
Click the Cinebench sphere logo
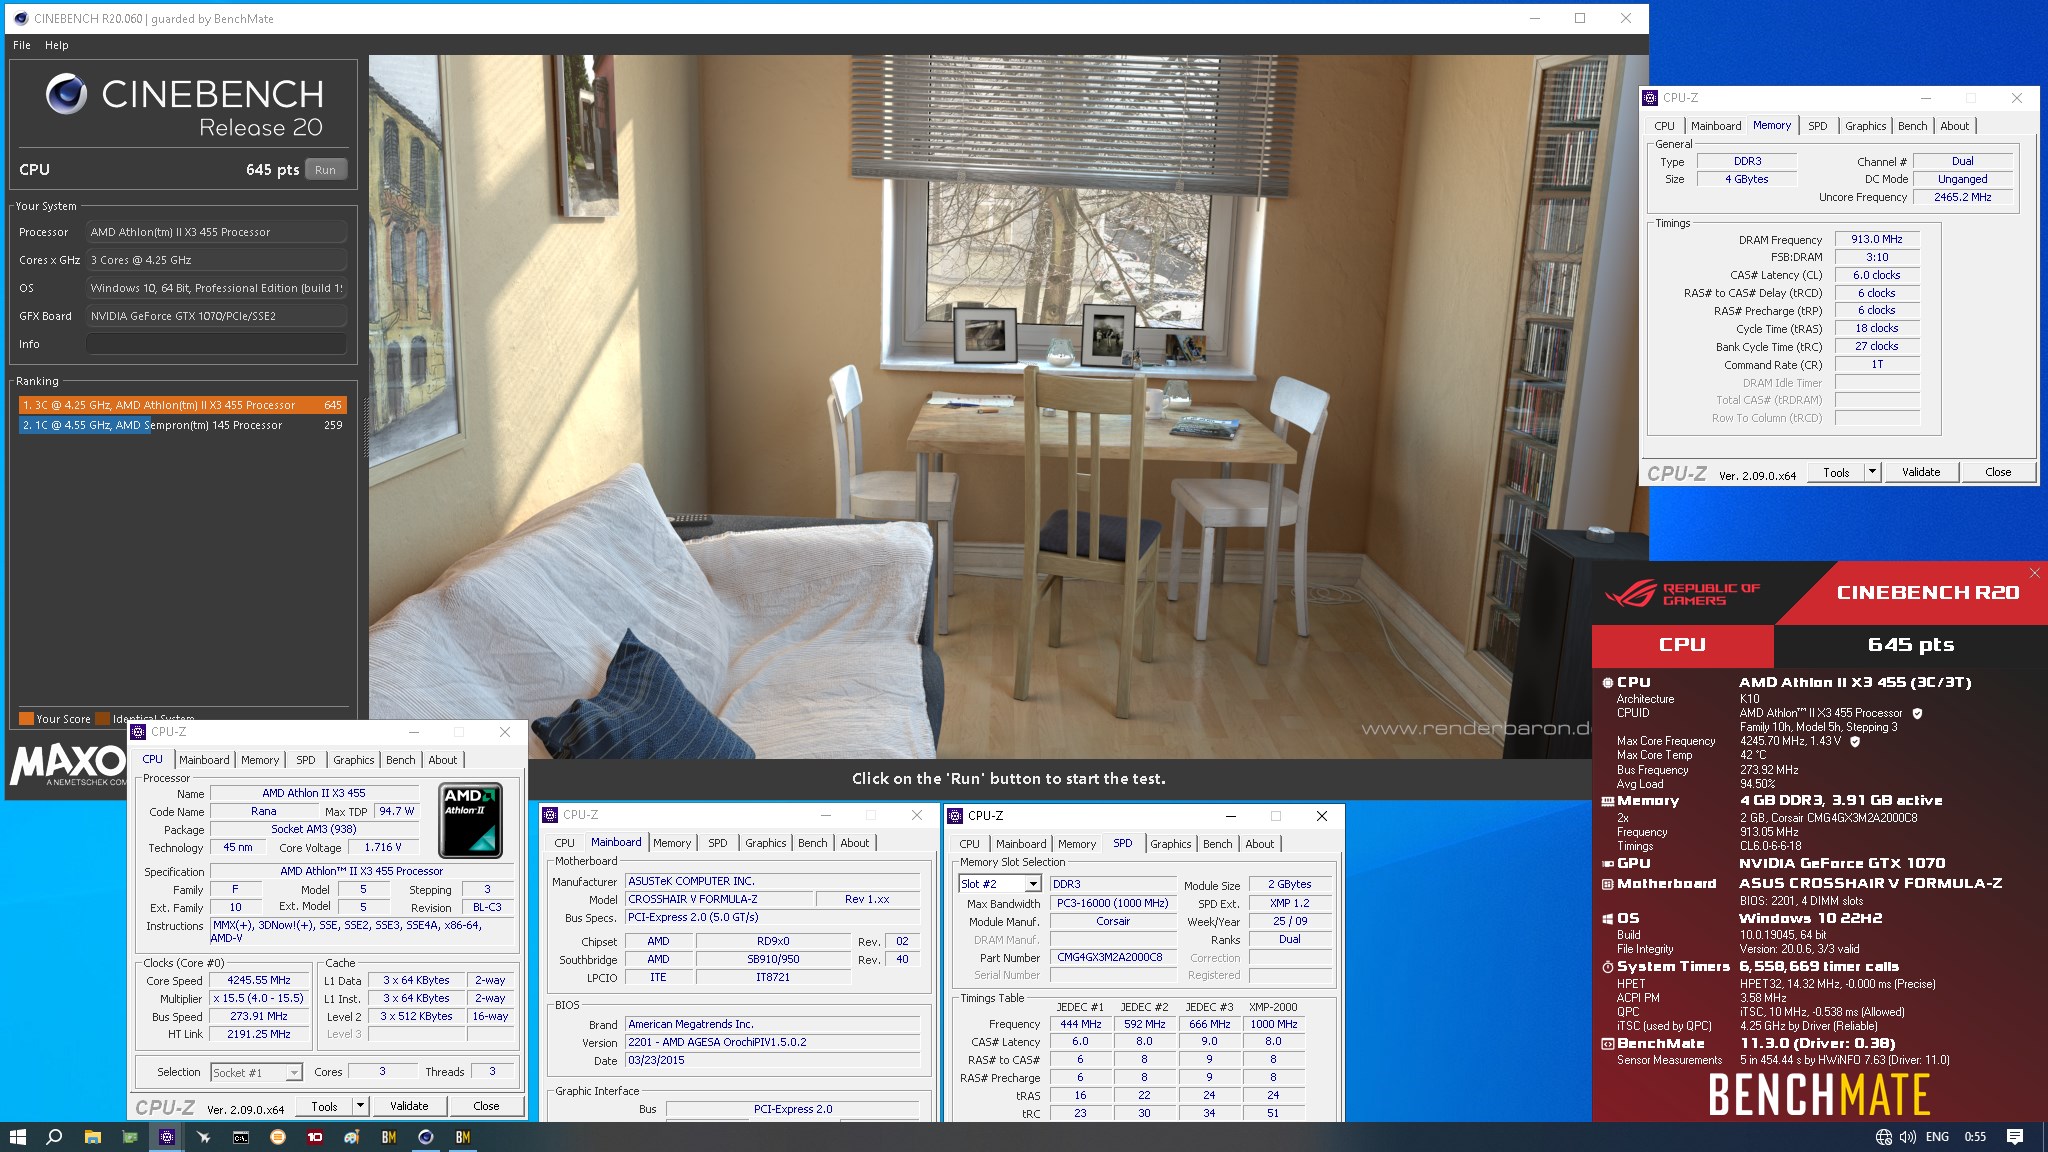(x=66, y=95)
